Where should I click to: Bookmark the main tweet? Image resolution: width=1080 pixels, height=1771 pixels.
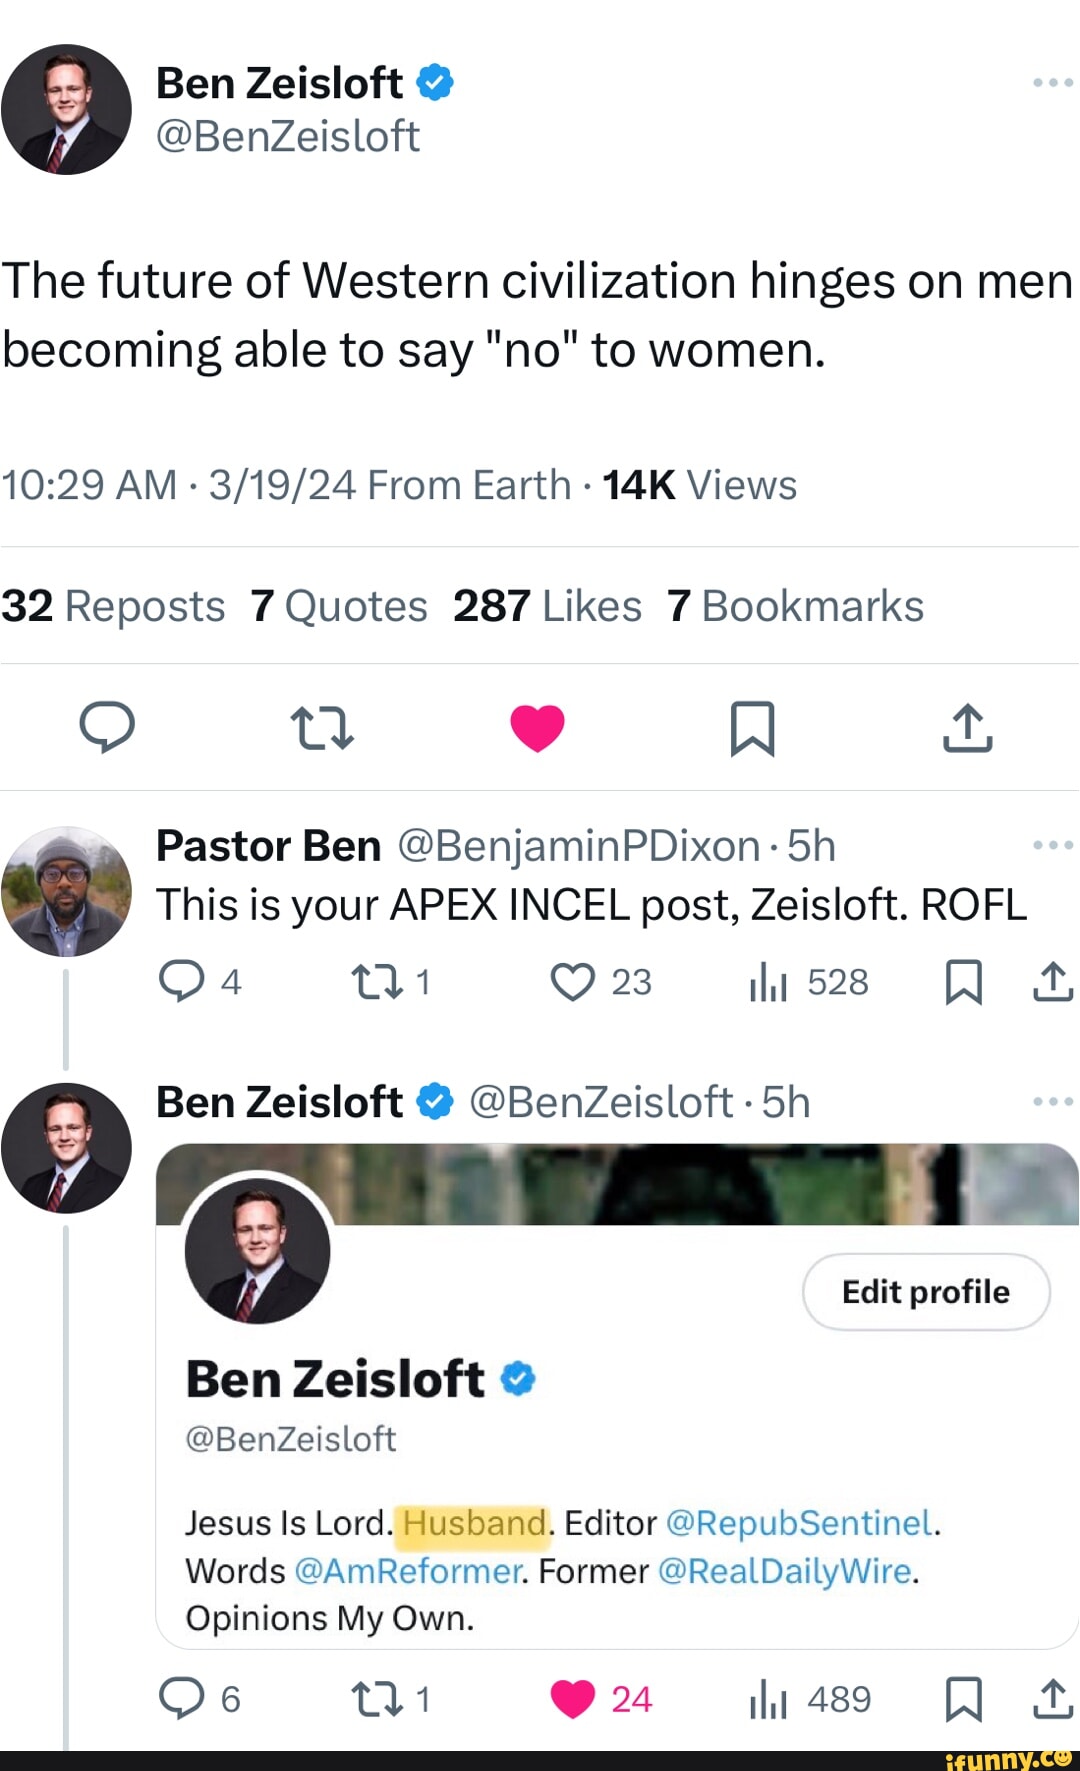(752, 727)
